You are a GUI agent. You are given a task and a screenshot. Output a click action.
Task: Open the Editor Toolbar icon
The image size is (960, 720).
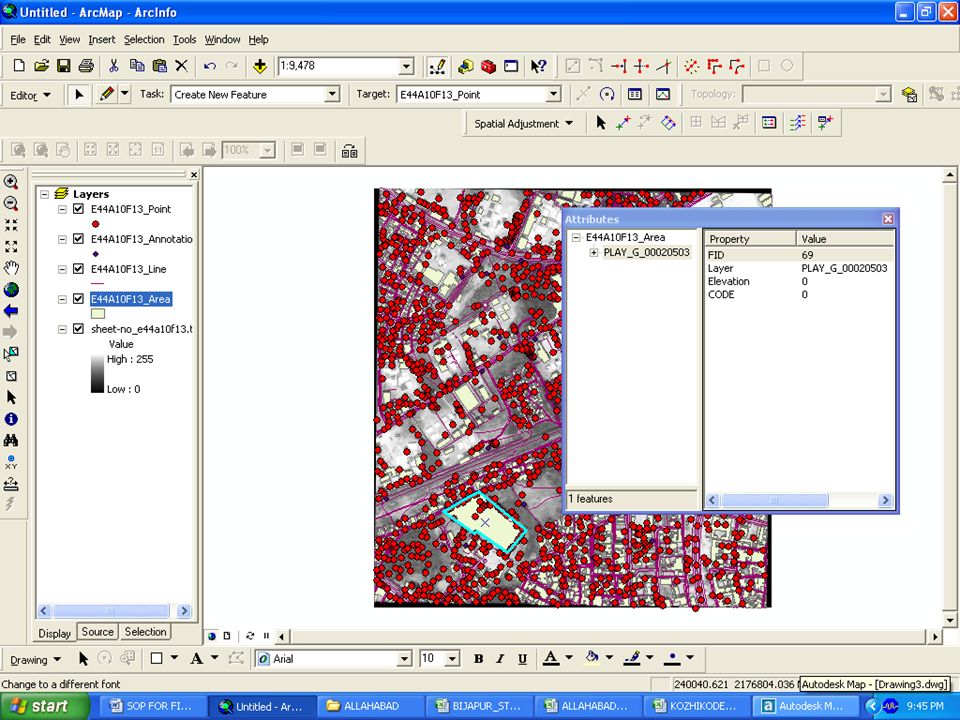point(437,66)
